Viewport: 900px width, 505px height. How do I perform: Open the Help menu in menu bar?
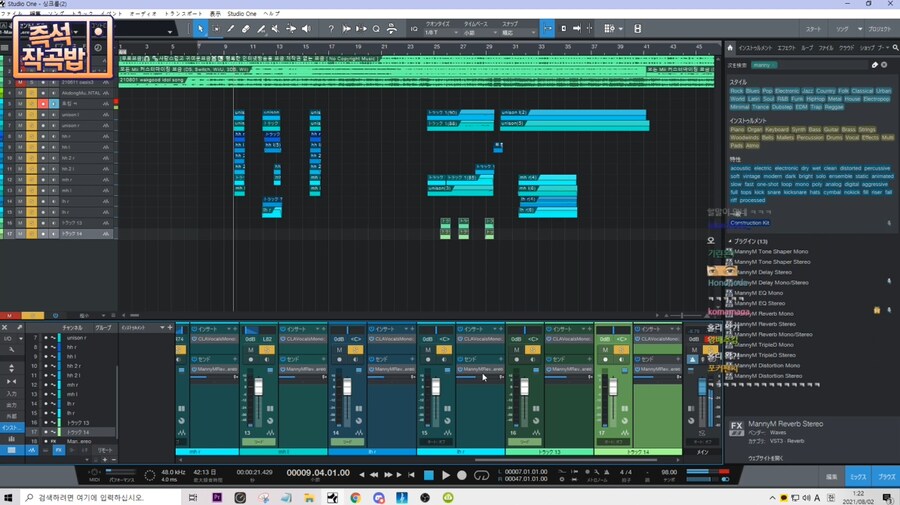coord(271,13)
